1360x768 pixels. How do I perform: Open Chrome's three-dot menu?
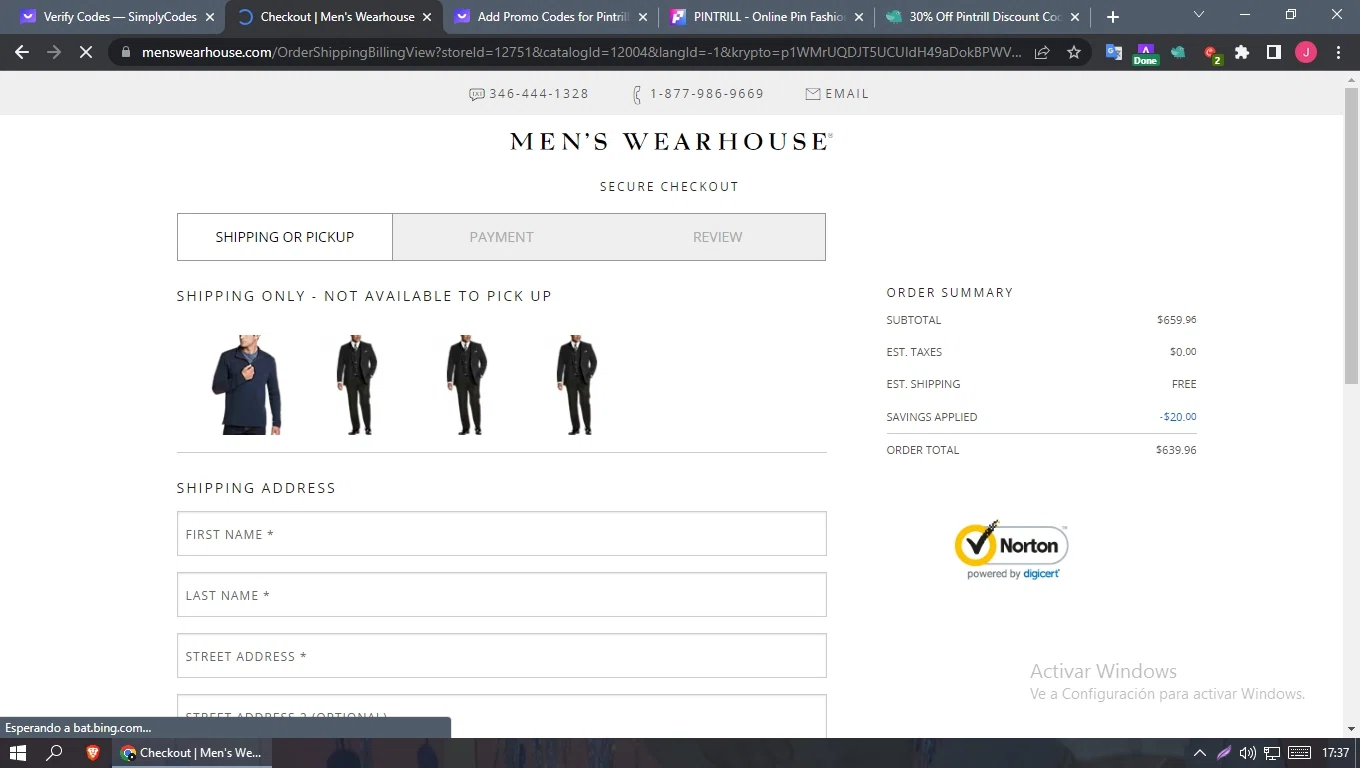(1338, 52)
